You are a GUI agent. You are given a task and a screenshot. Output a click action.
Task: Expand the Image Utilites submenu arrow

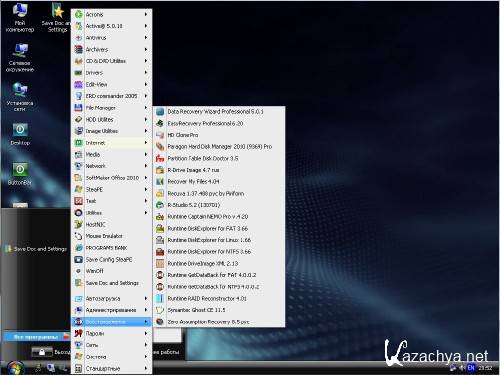coord(146,131)
